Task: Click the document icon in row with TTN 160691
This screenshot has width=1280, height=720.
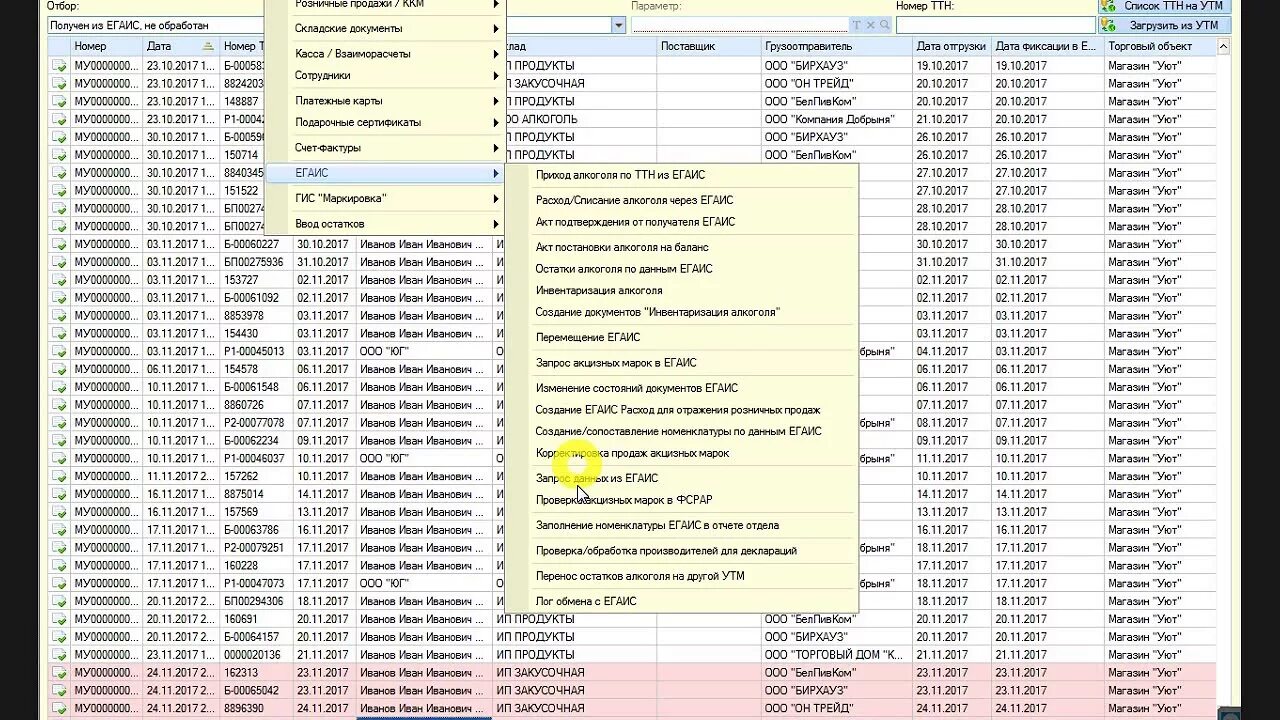Action: point(59,619)
